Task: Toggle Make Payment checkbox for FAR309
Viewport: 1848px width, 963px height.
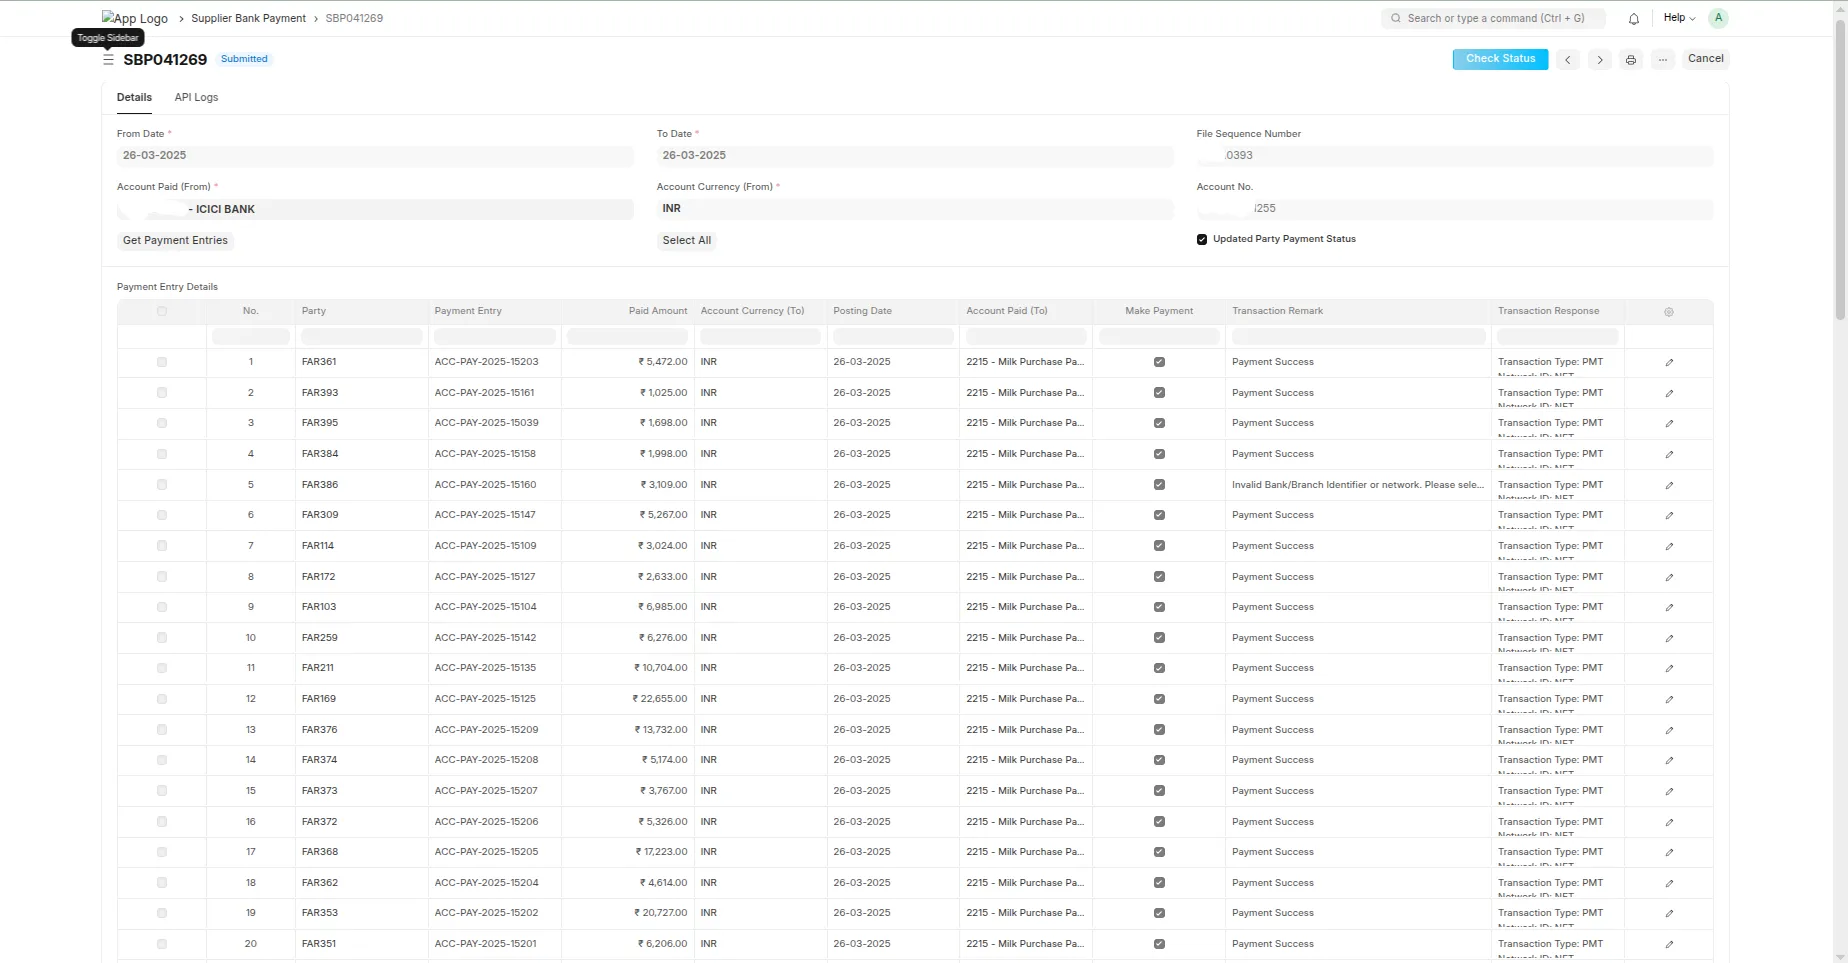Action: (x=1159, y=515)
